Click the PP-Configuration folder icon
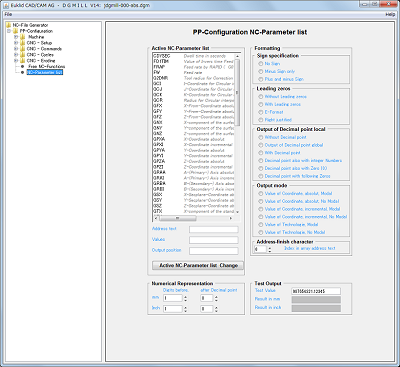The height and width of the screenshot is (367, 400). pyautogui.click(x=16, y=31)
